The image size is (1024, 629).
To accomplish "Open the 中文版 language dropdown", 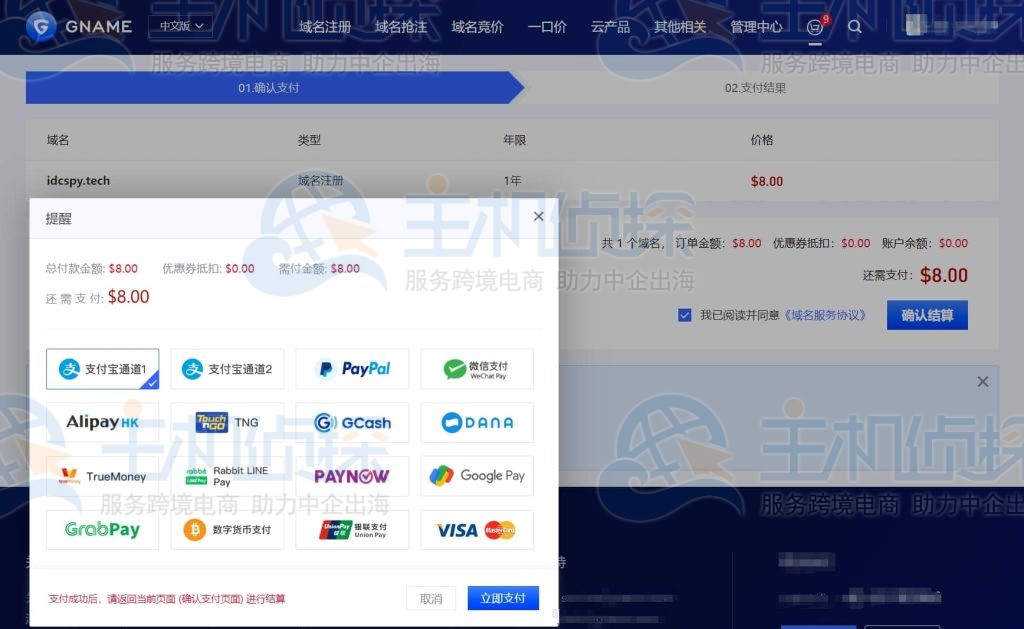I will [180, 25].
